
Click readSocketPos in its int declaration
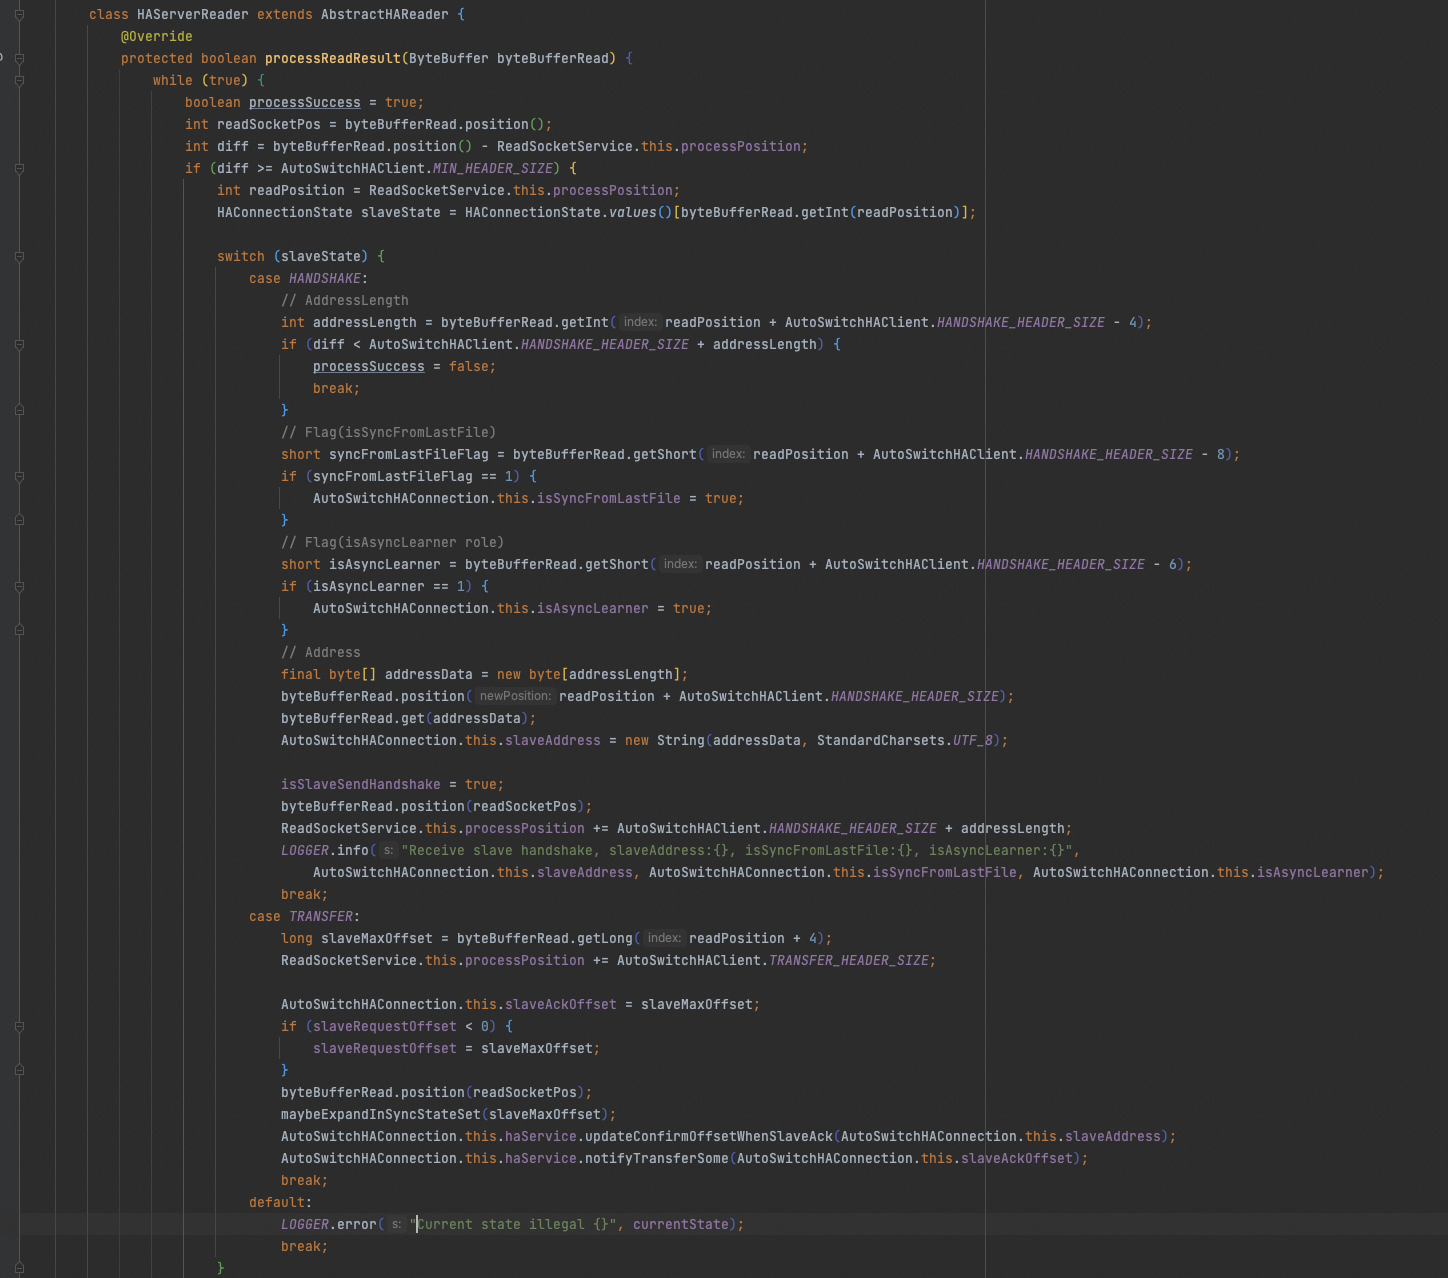point(269,125)
